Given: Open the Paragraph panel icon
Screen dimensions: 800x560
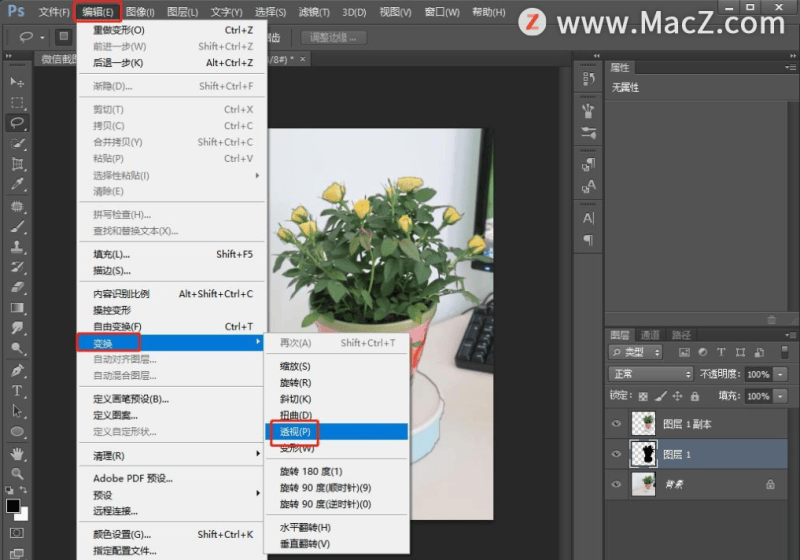Looking at the screenshot, I should point(588,240).
